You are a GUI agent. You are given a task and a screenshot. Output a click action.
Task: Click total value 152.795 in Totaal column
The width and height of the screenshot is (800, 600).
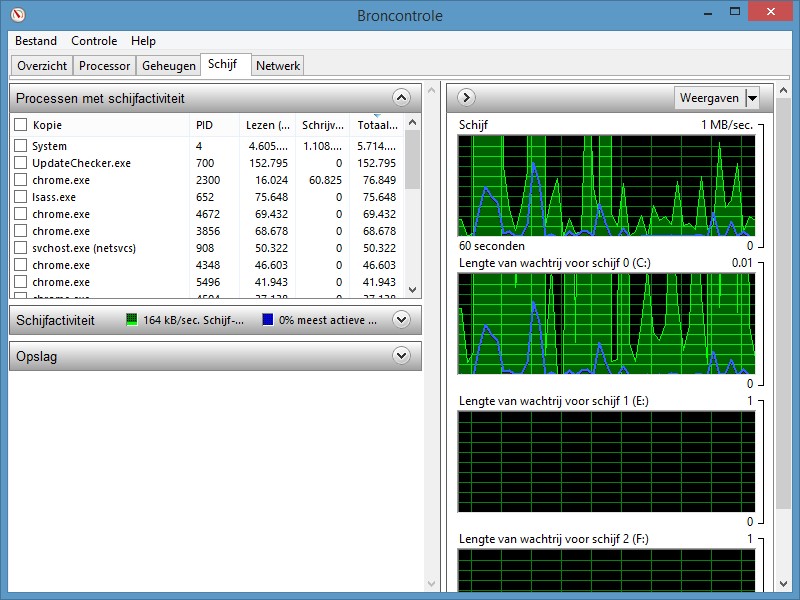pos(377,163)
